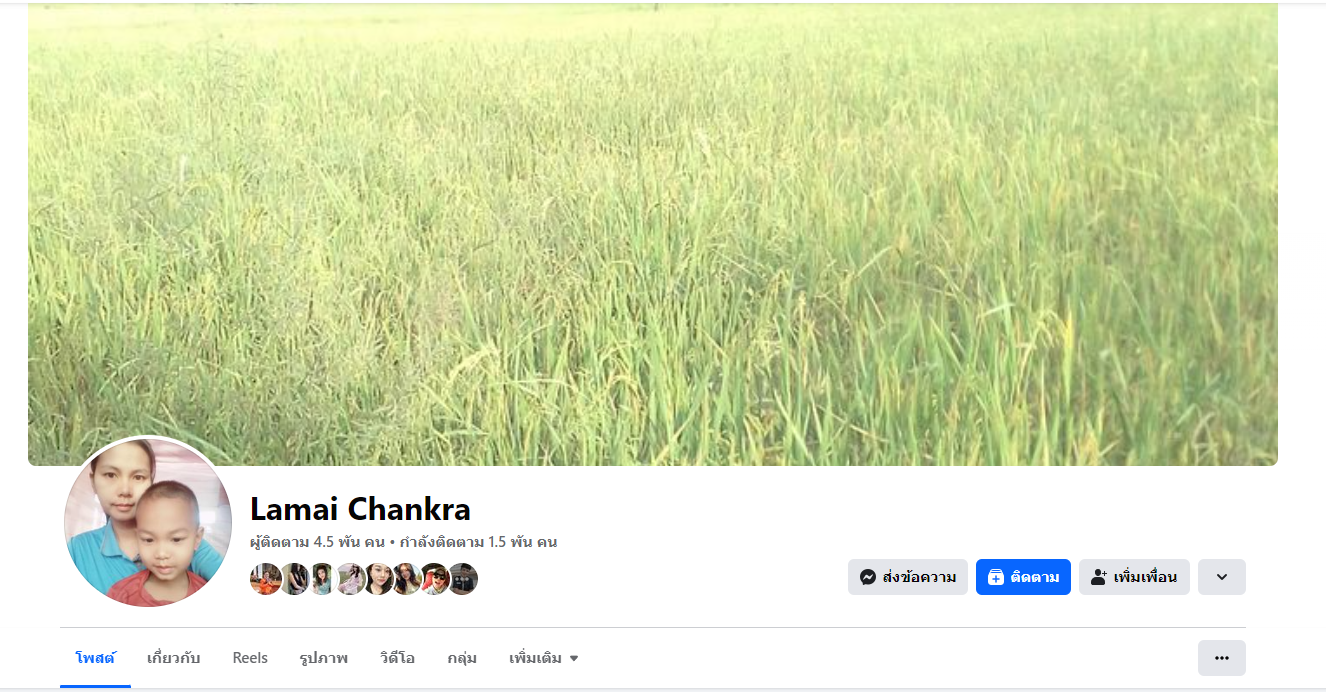Click the กำลังติดตาม 1.5 พัน คน link
Image resolution: width=1326 pixels, height=692 pixels.
tap(478, 542)
